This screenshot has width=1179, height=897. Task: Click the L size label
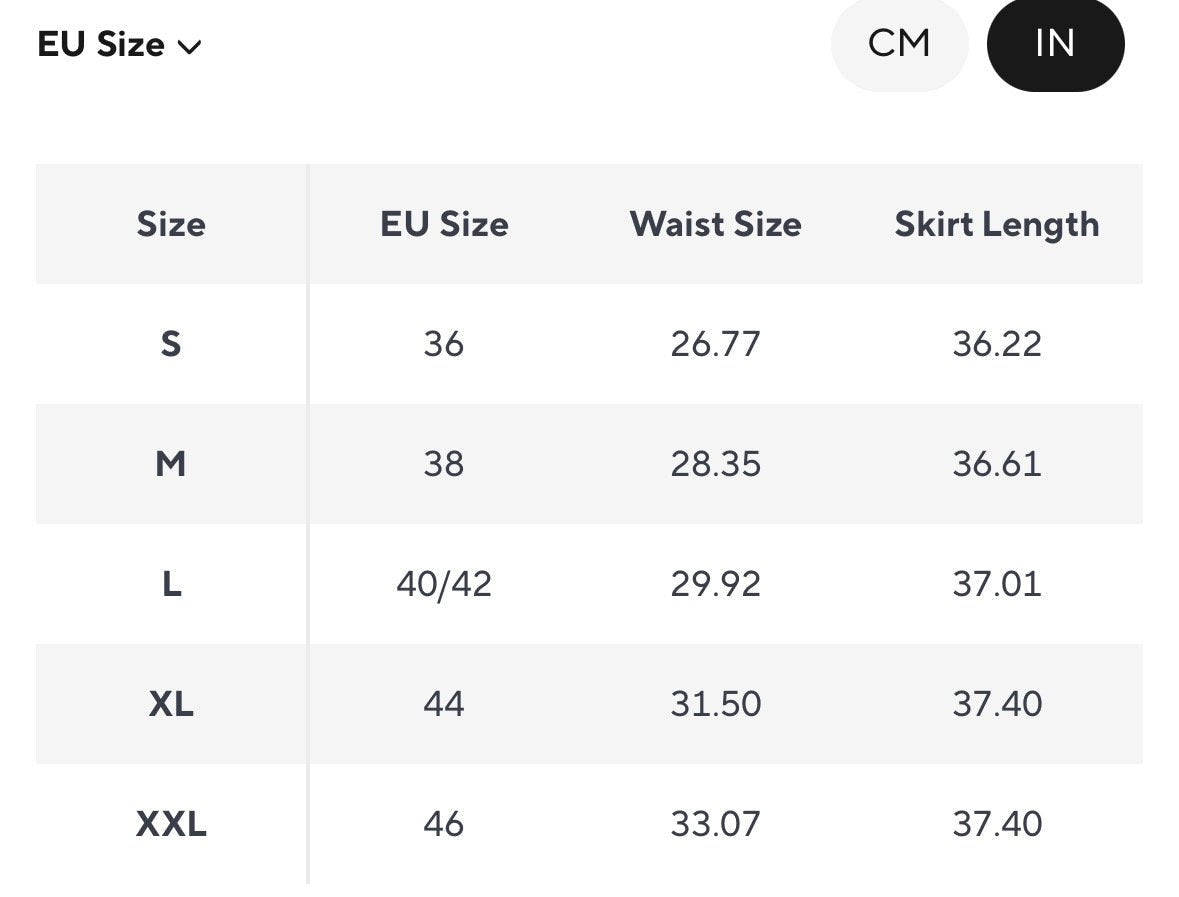pyautogui.click(x=170, y=584)
